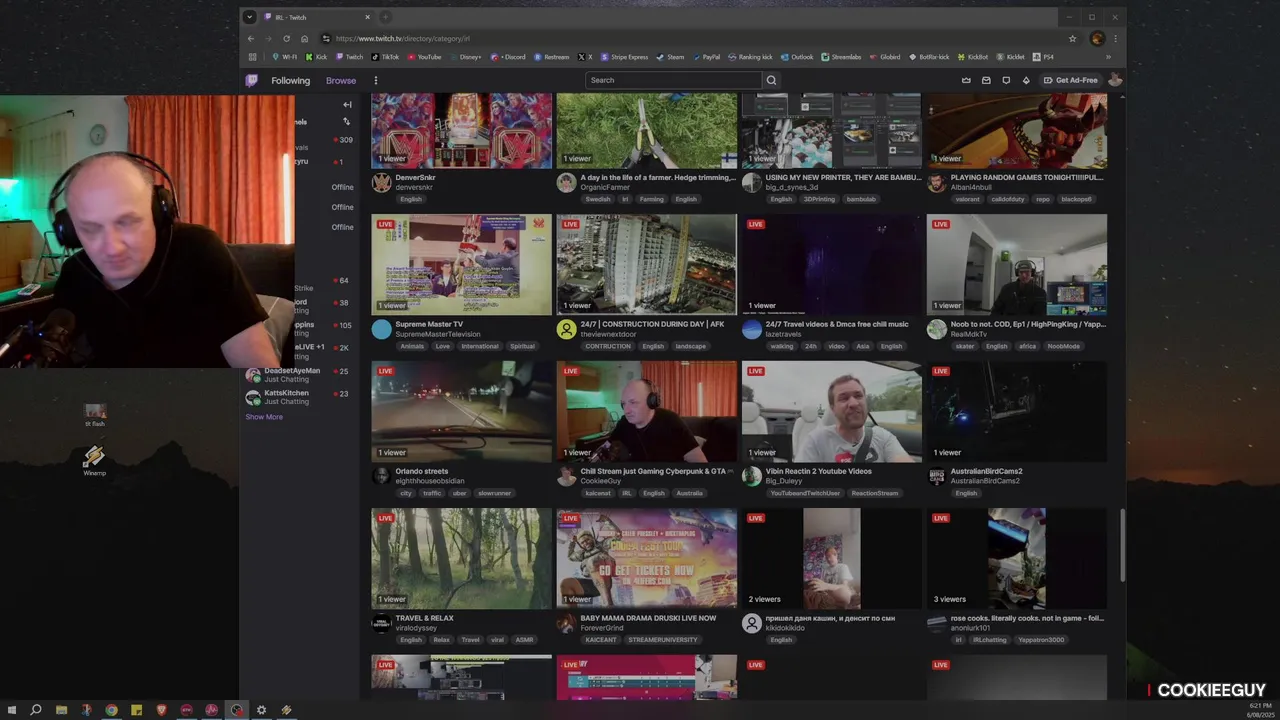This screenshot has width=1280, height=720.
Task: Open Brave browser from the taskbar
Action: click(161, 710)
